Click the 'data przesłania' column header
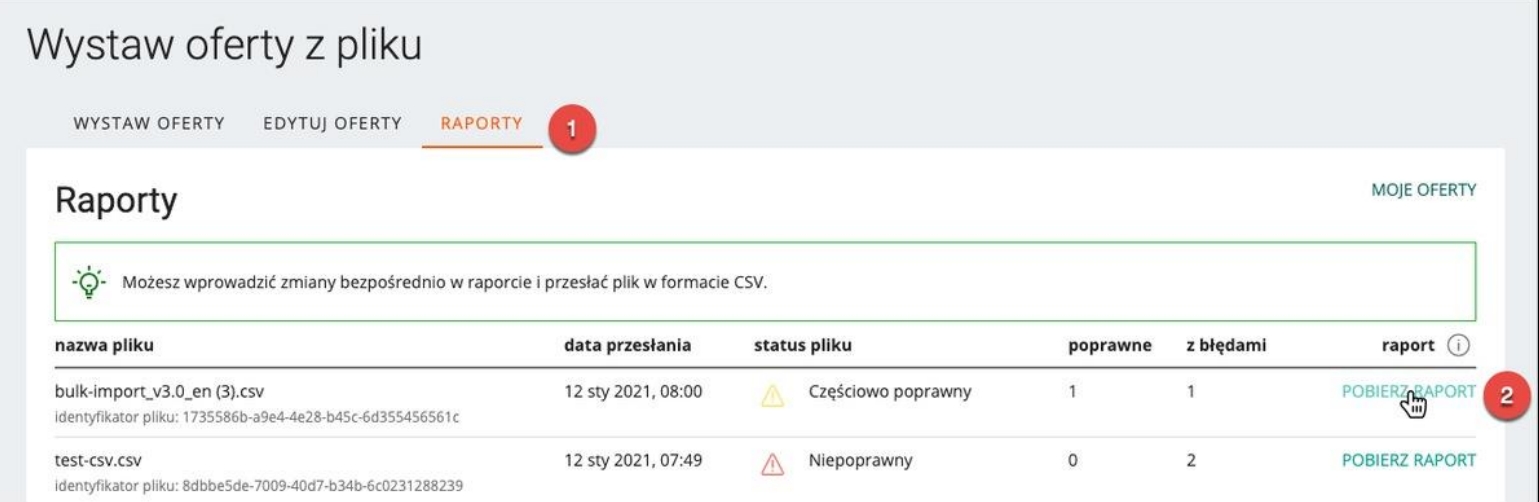This screenshot has width=1539, height=502. [628, 346]
